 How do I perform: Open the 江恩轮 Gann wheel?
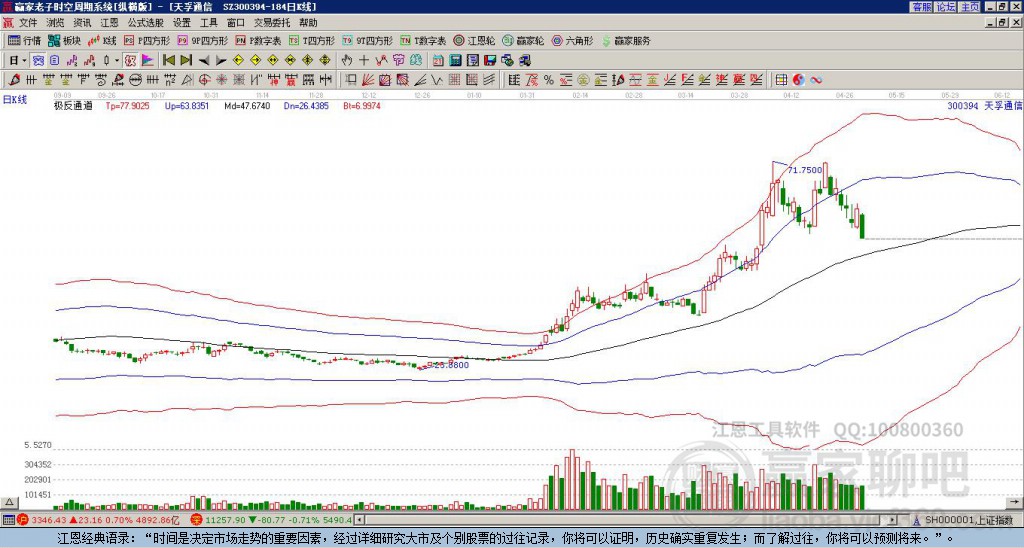(x=475, y=40)
